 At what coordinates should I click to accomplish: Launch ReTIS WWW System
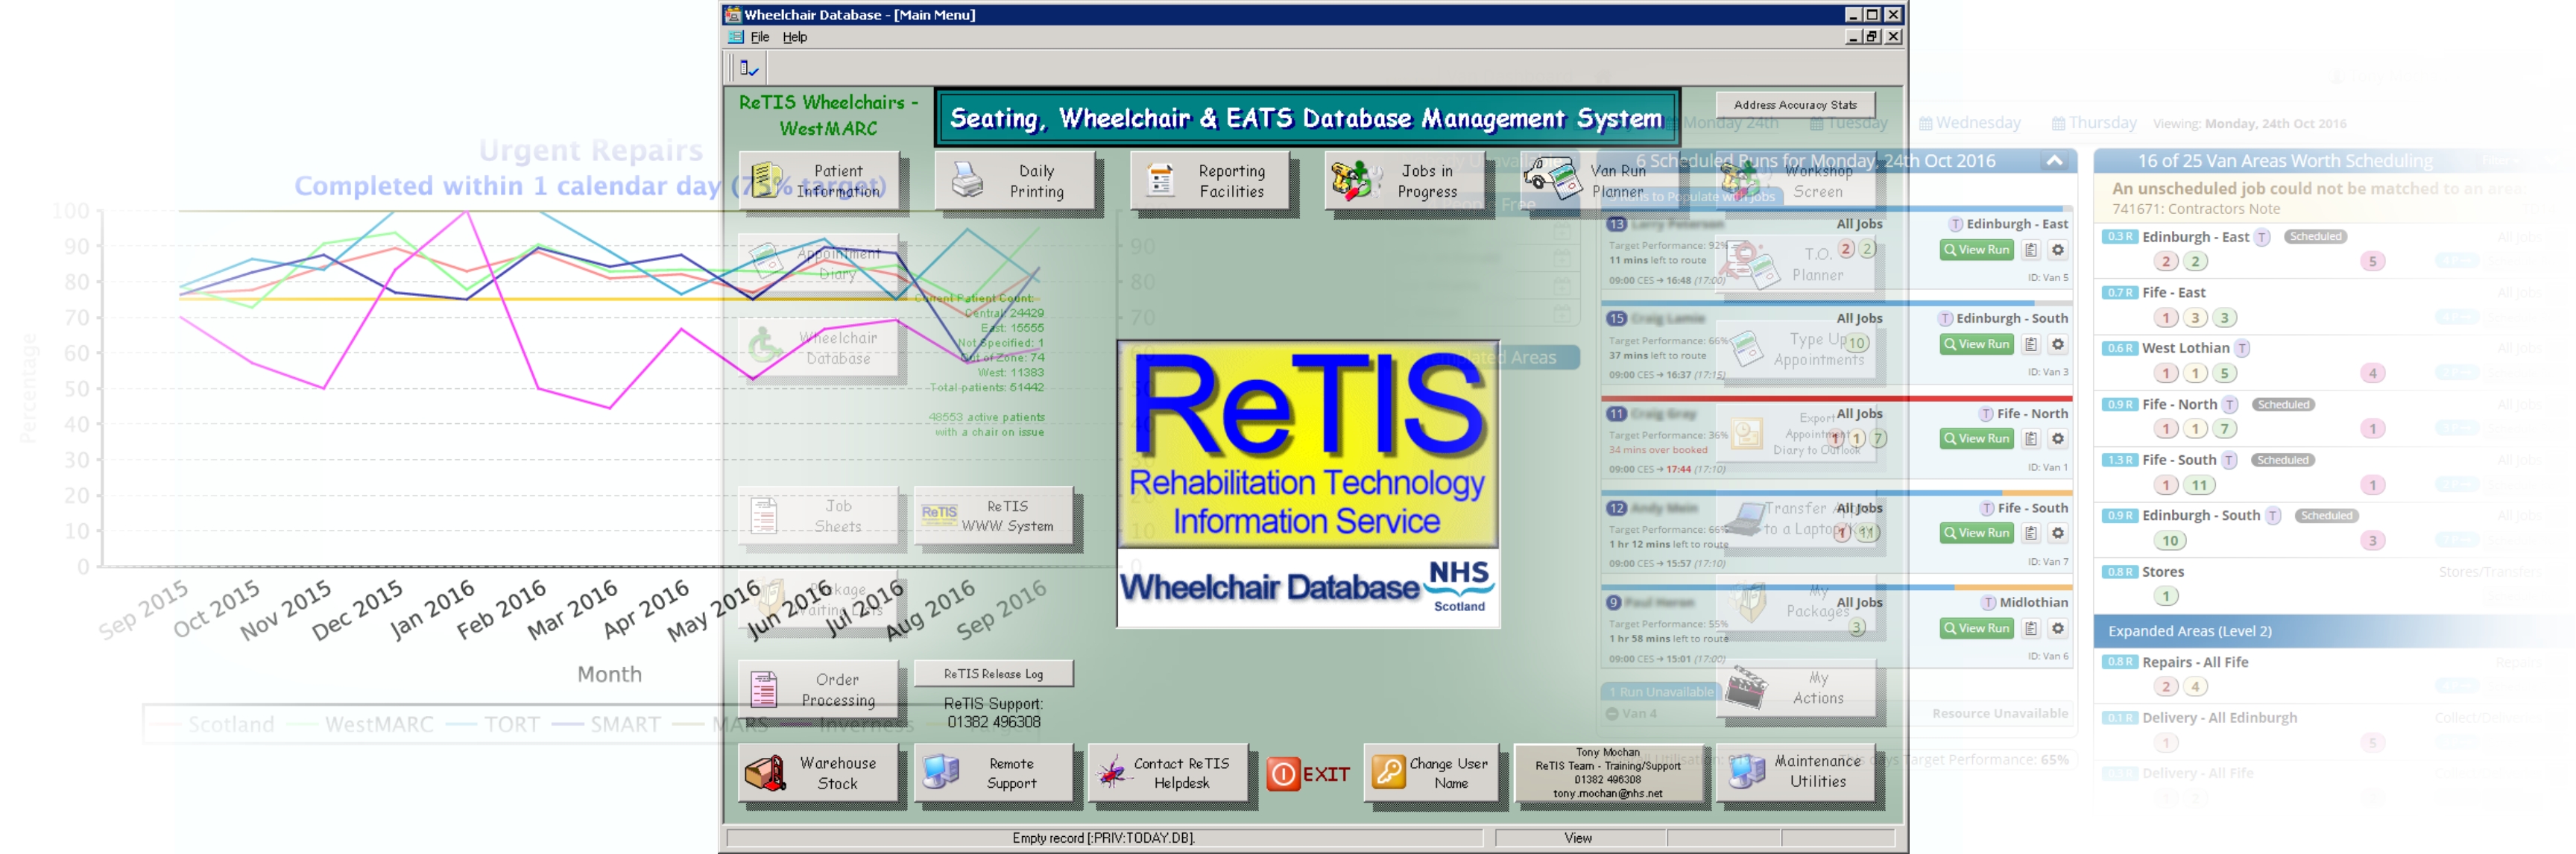coord(993,516)
